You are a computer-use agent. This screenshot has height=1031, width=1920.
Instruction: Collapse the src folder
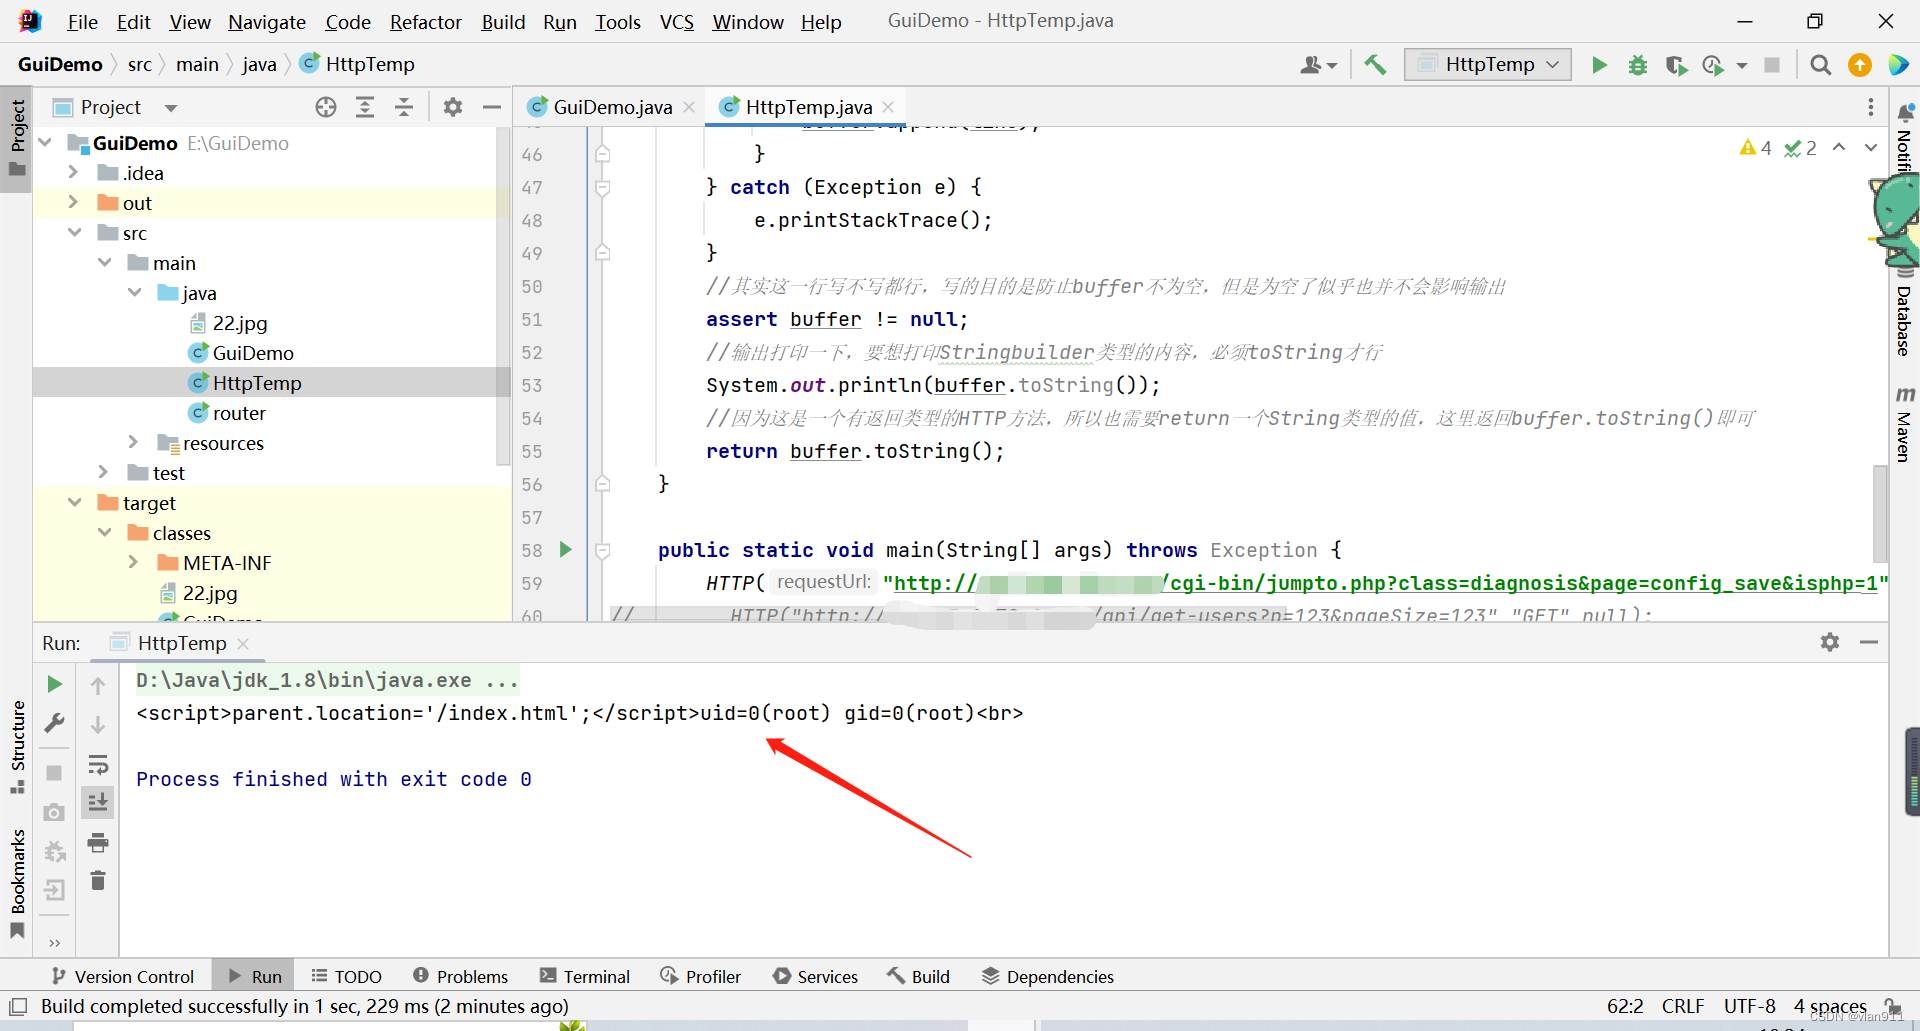click(x=74, y=232)
